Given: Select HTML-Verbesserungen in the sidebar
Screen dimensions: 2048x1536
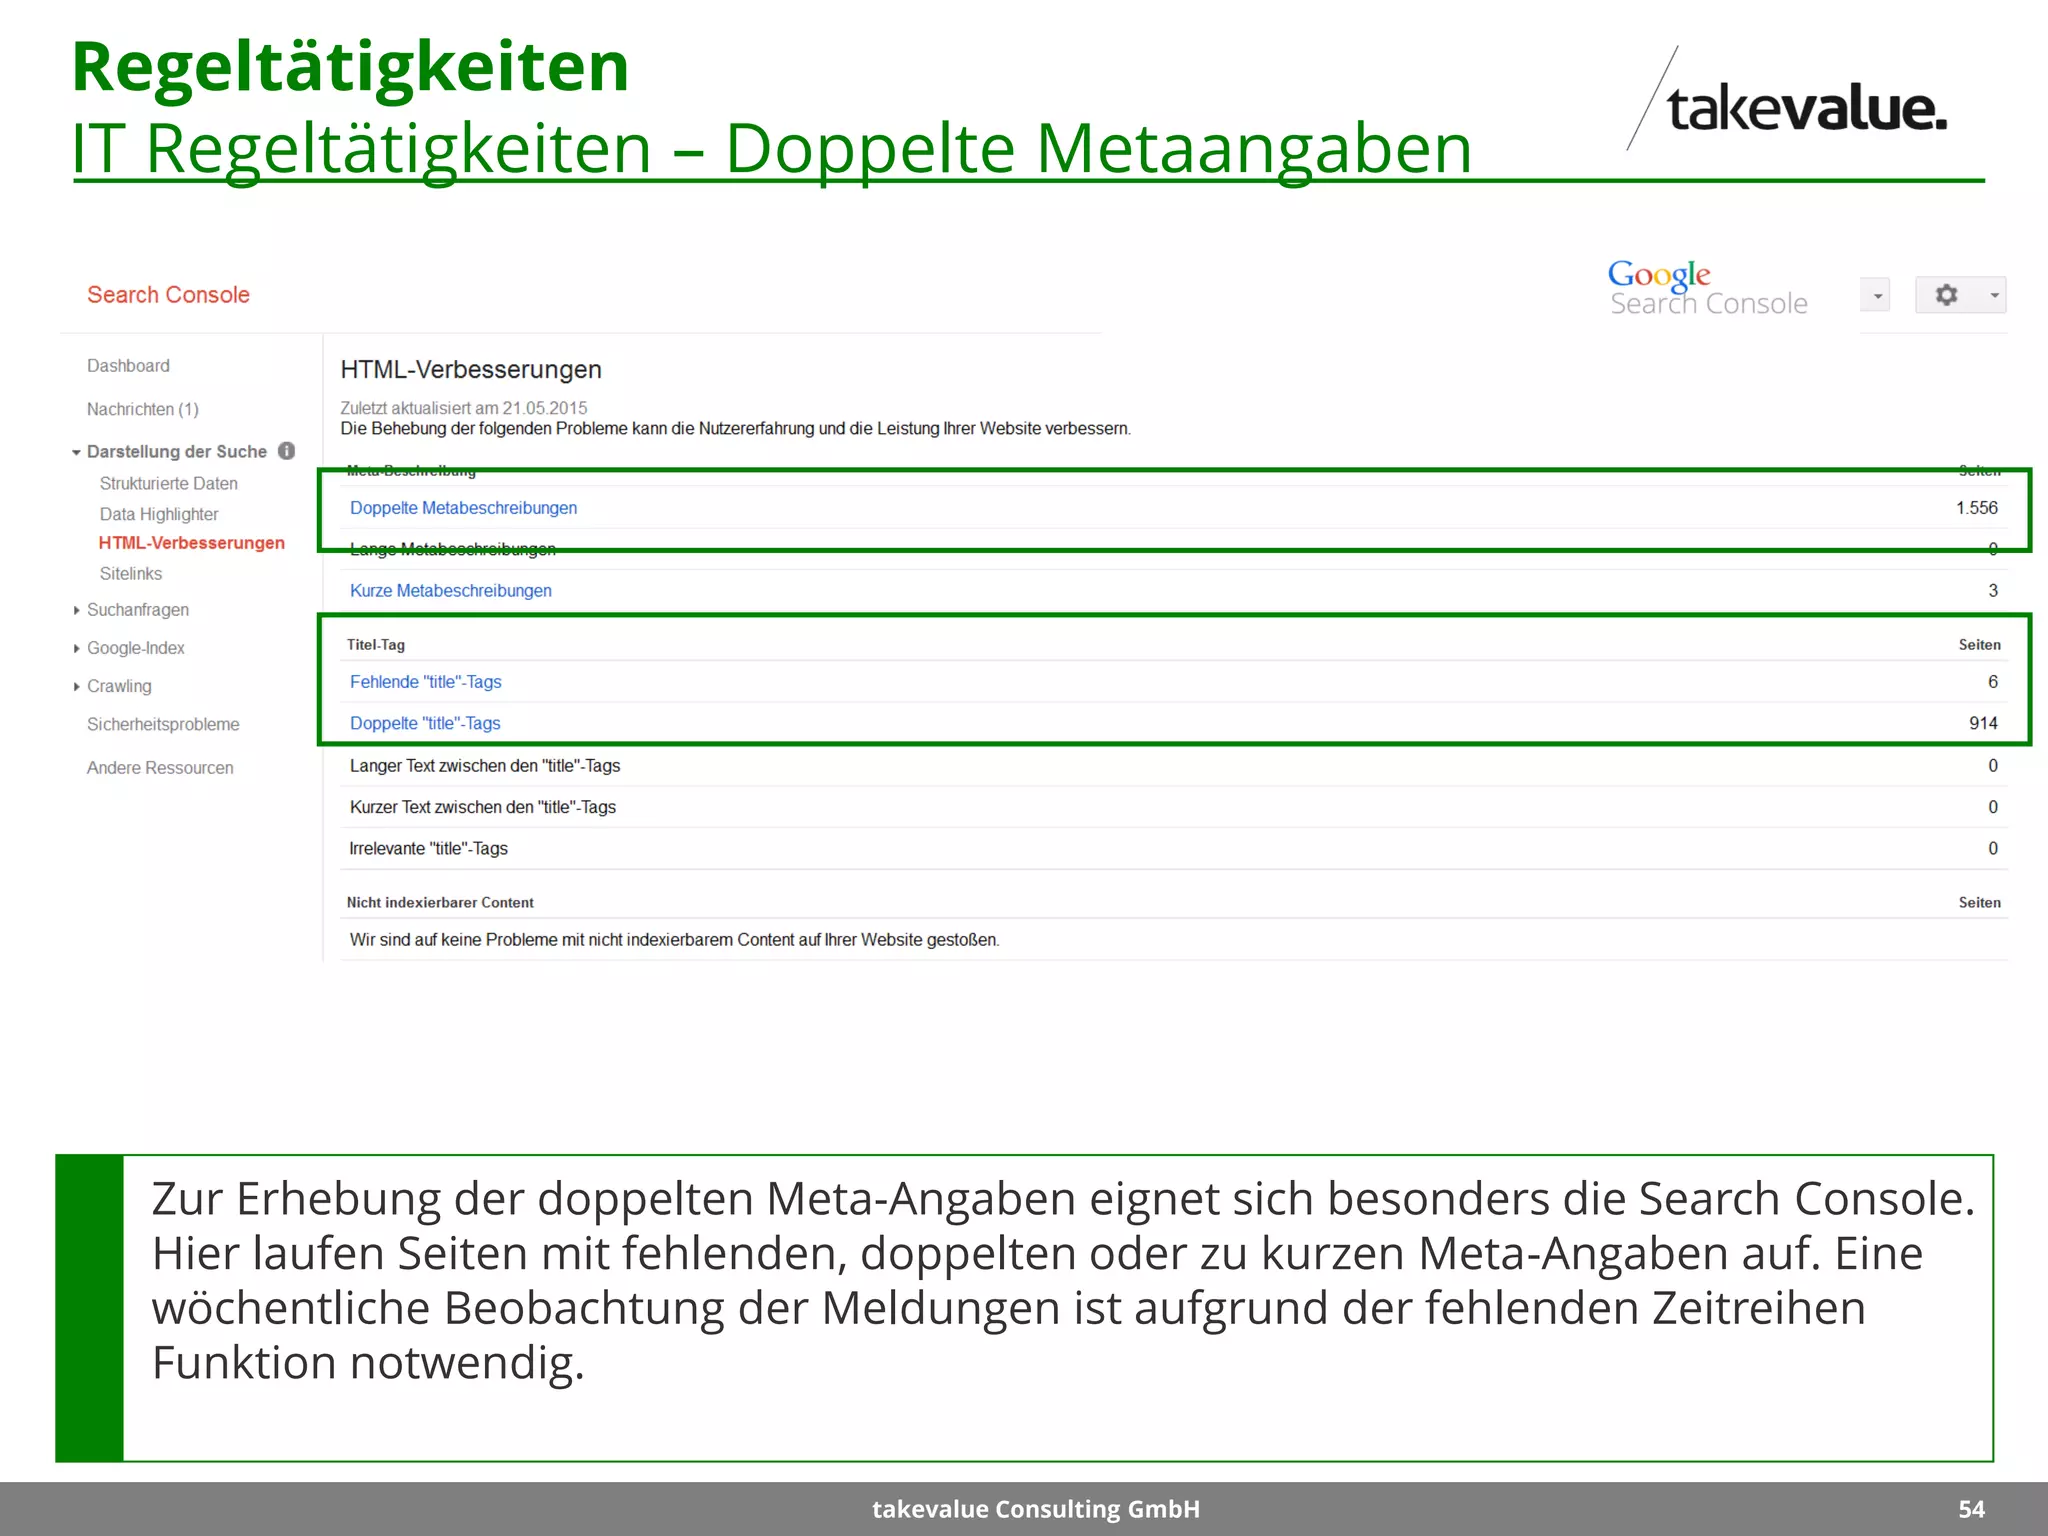Looking at the screenshot, I should pyautogui.click(x=191, y=543).
